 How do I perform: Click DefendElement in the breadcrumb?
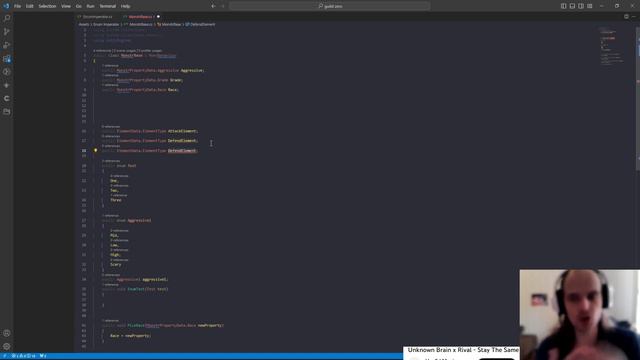point(202,24)
